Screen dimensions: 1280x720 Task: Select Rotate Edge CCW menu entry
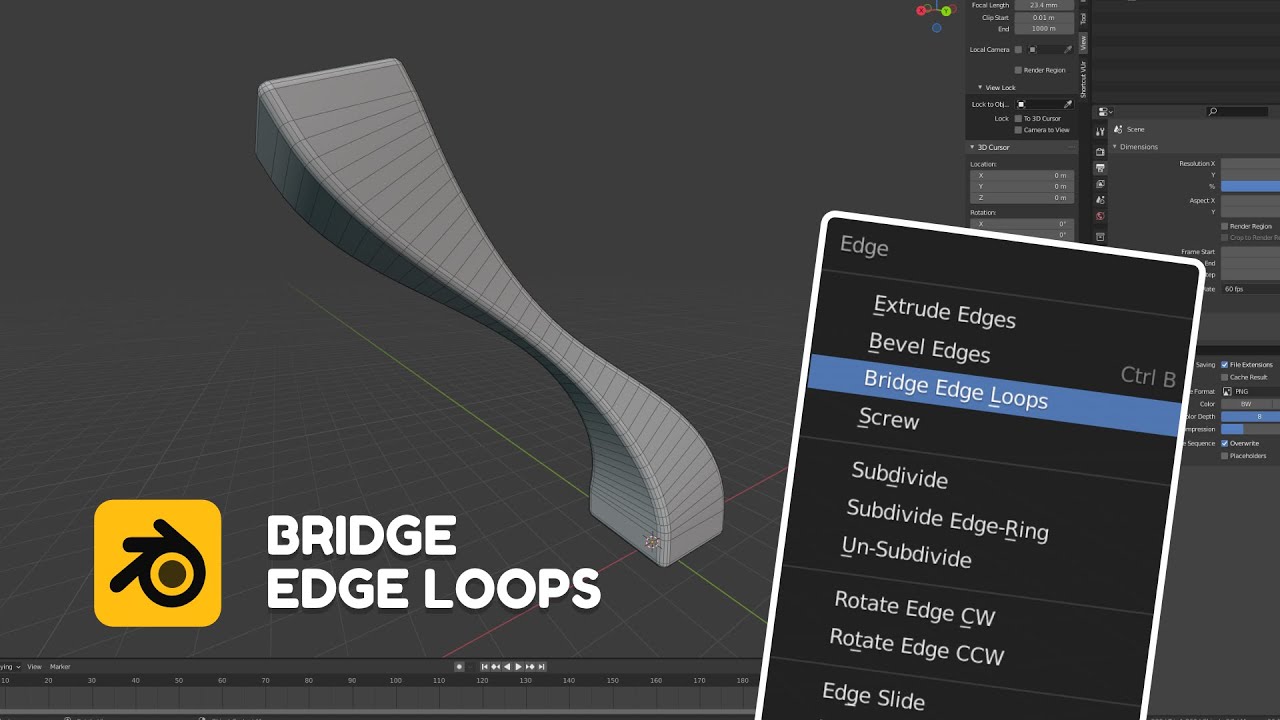click(x=916, y=646)
